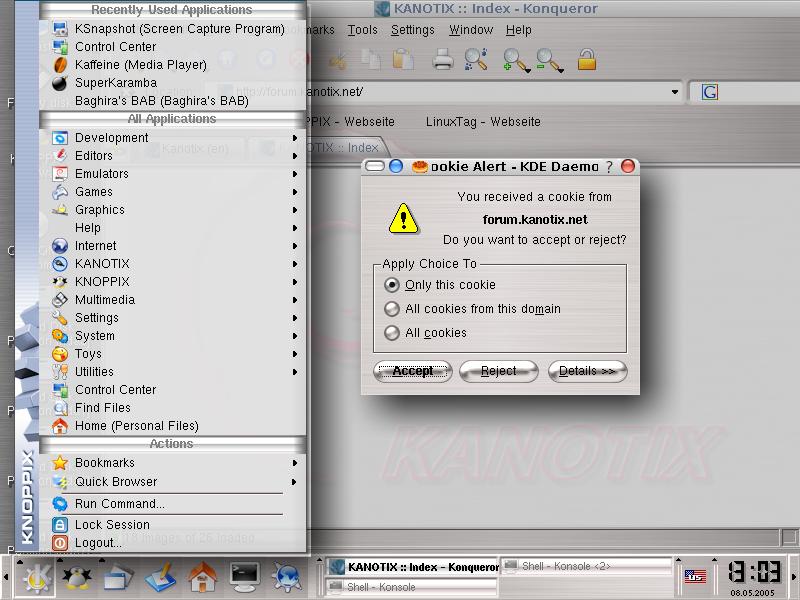
Task: Click the KANOTIX menu icon
Action: coord(60,264)
